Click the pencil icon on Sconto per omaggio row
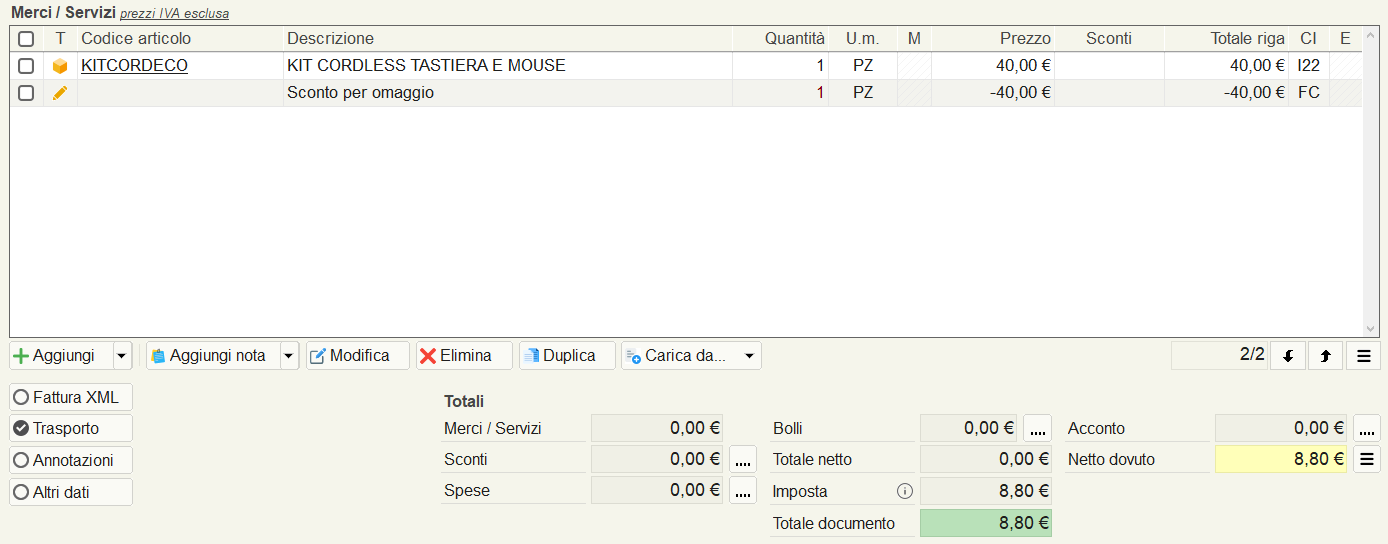 (60, 93)
